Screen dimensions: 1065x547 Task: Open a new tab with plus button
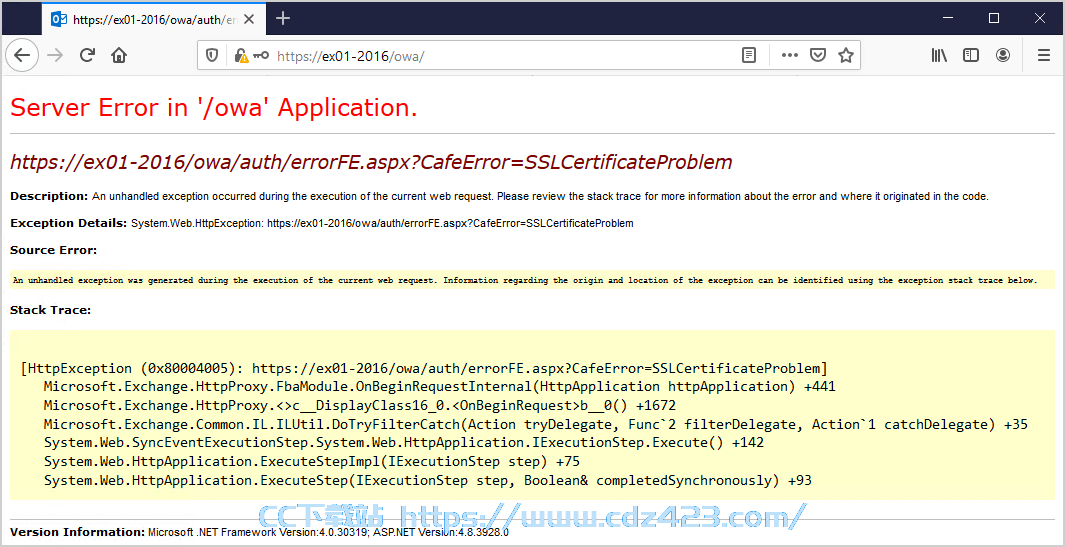tap(283, 18)
